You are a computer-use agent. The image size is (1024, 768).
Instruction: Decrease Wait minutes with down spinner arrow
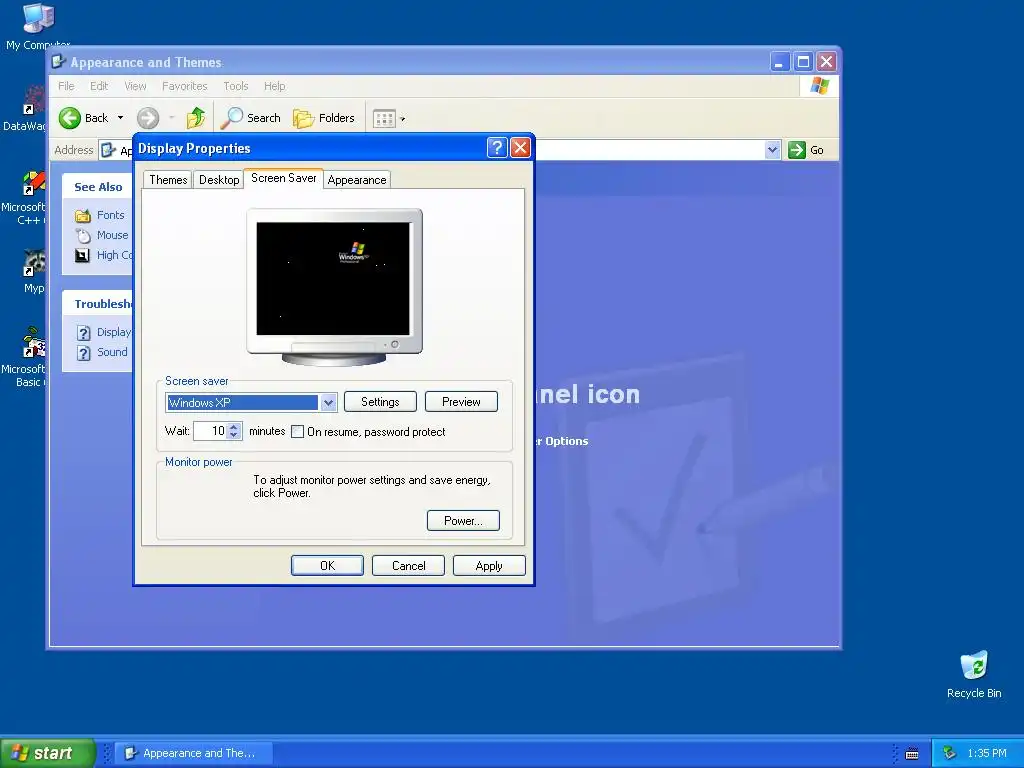pos(234,436)
